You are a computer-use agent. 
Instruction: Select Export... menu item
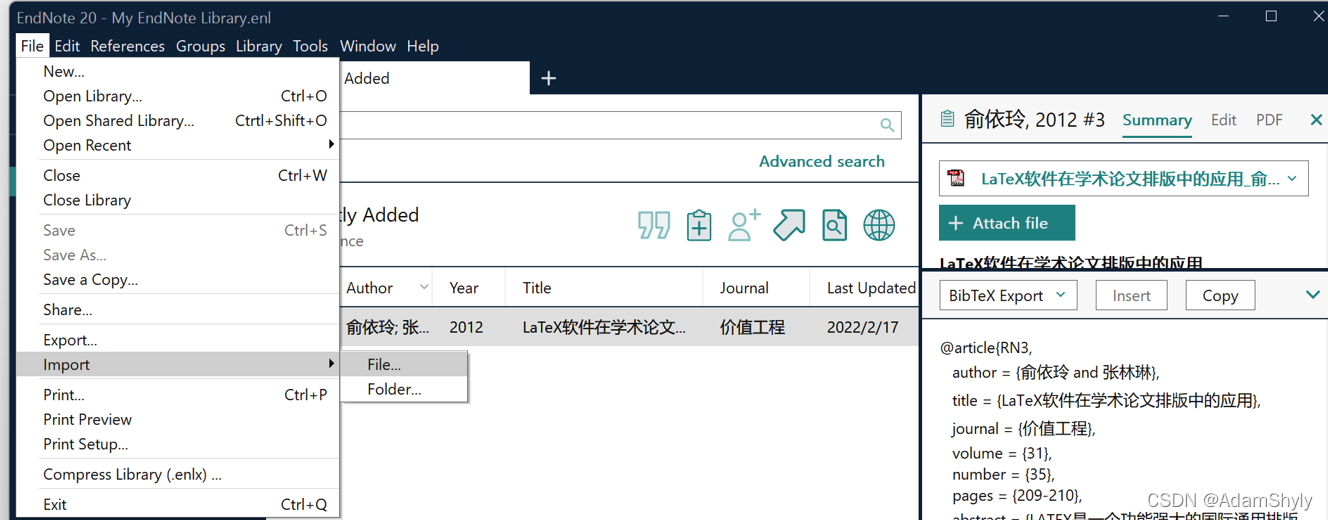click(178, 340)
